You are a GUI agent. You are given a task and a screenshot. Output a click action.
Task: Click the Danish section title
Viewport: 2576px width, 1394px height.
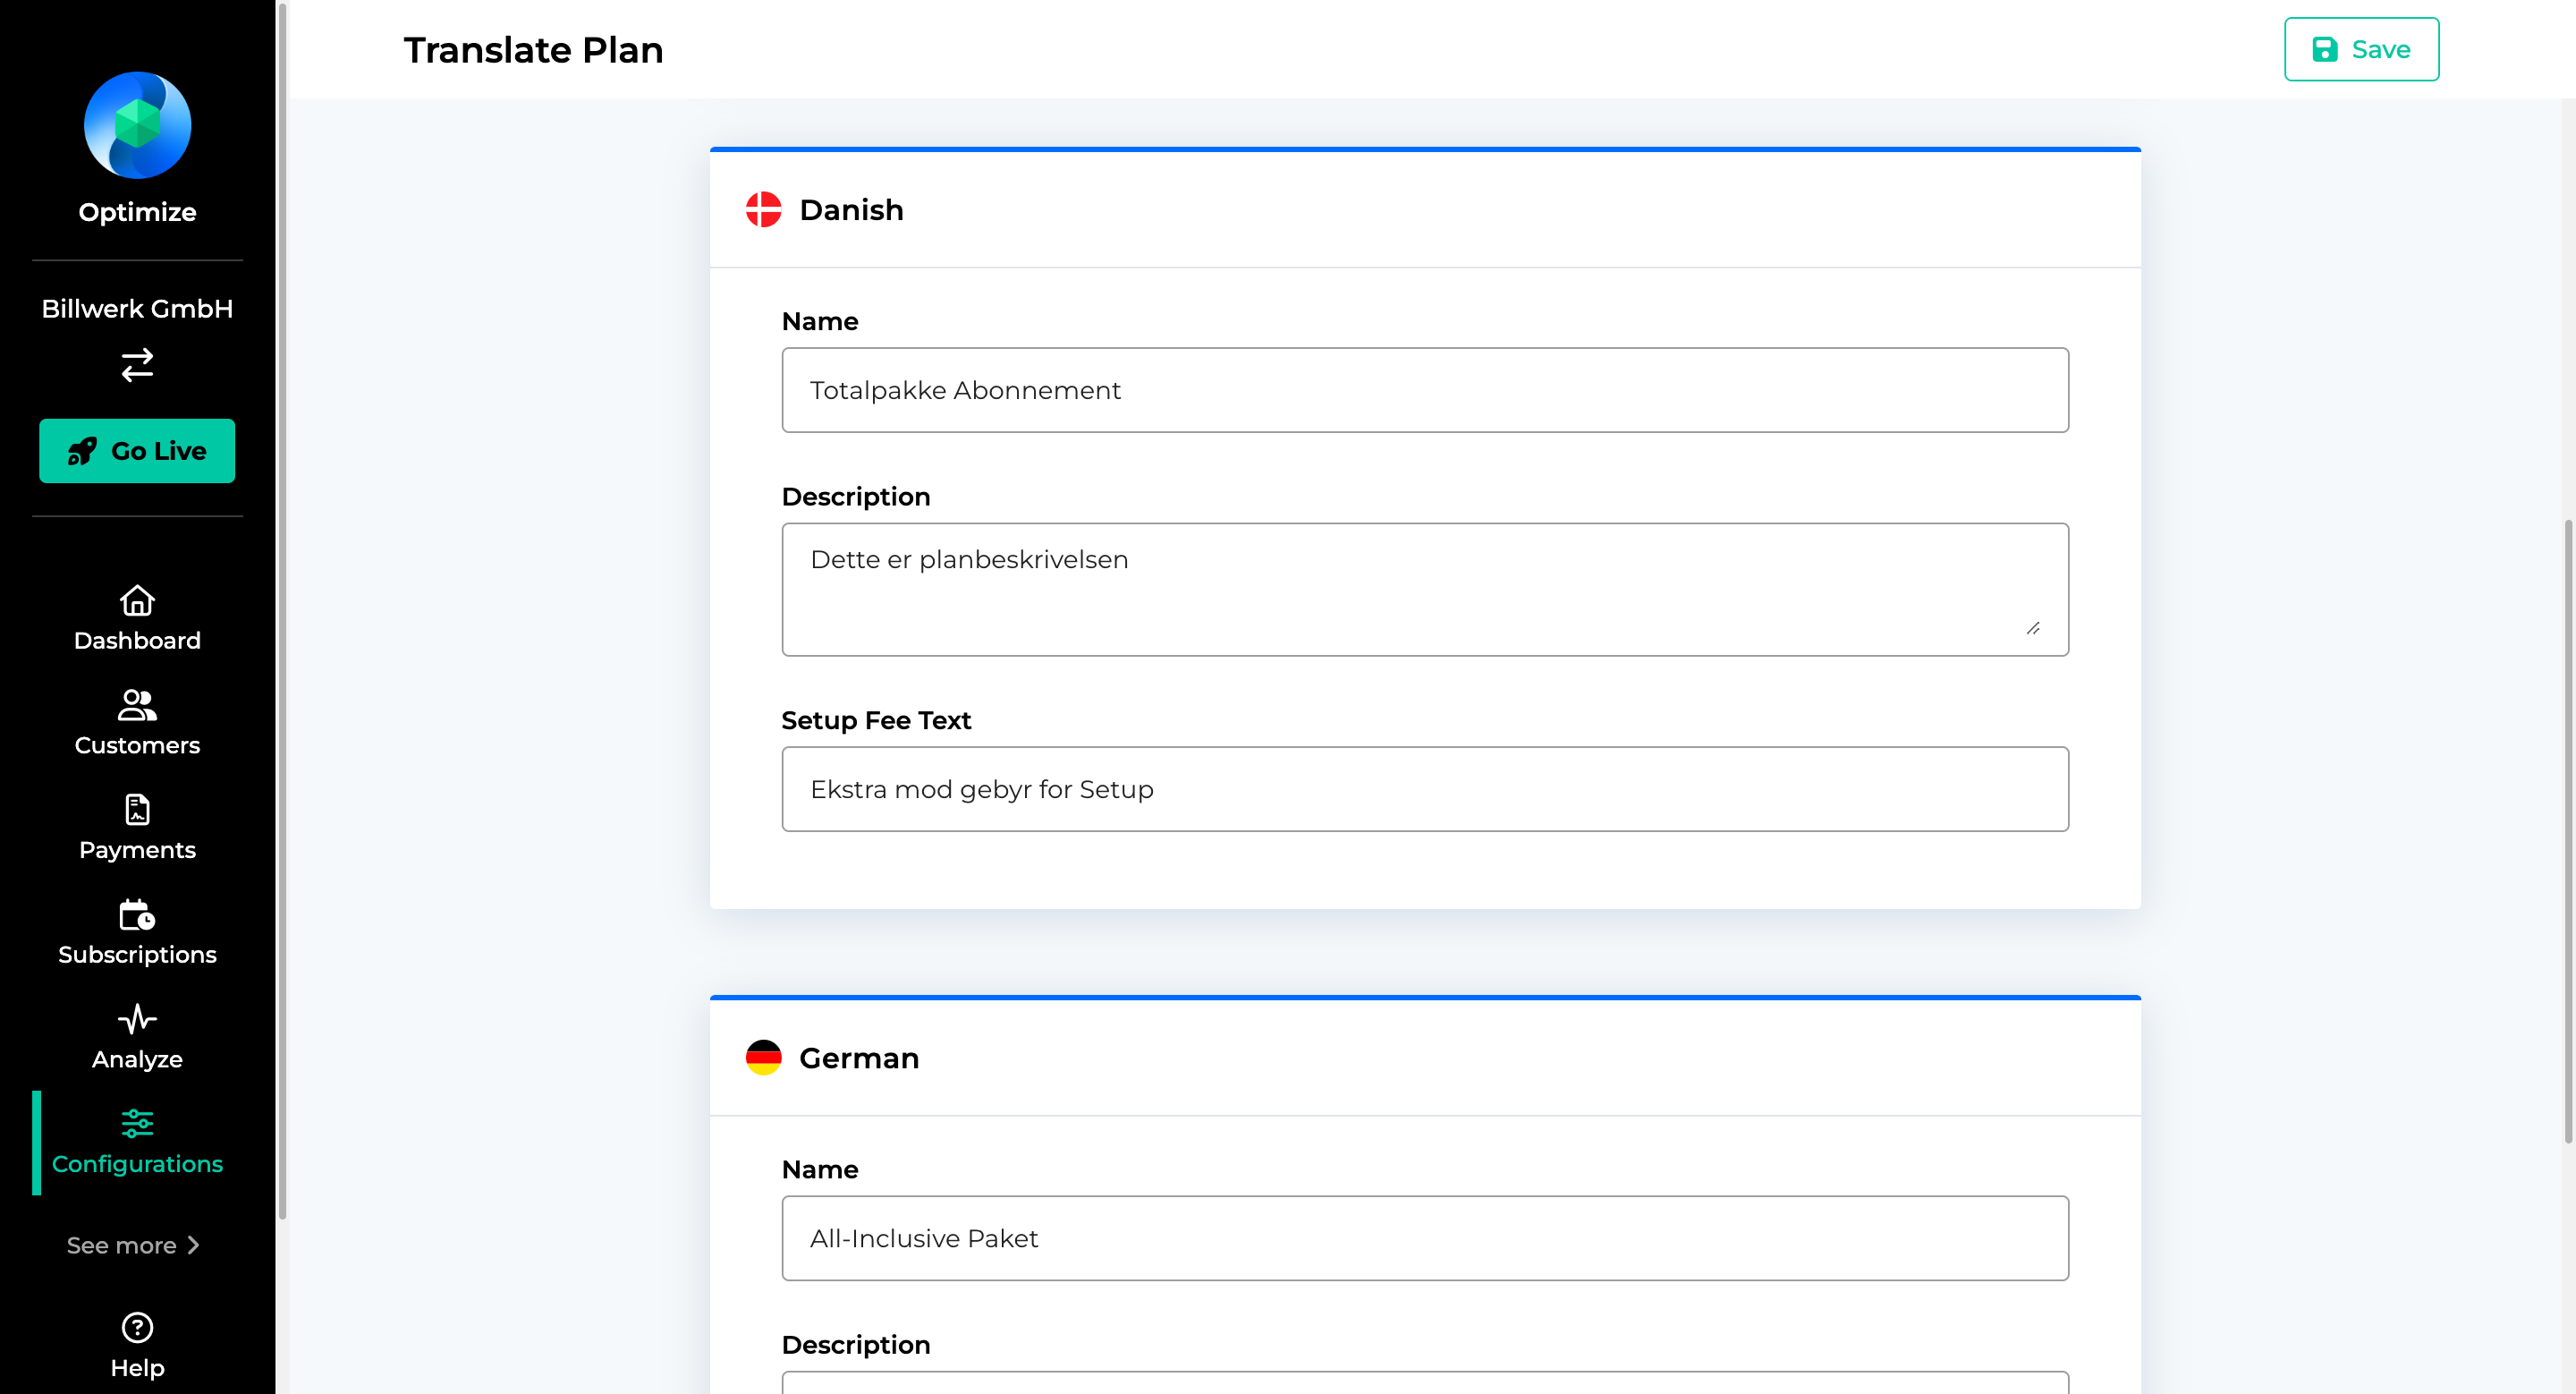tap(851, 210)
